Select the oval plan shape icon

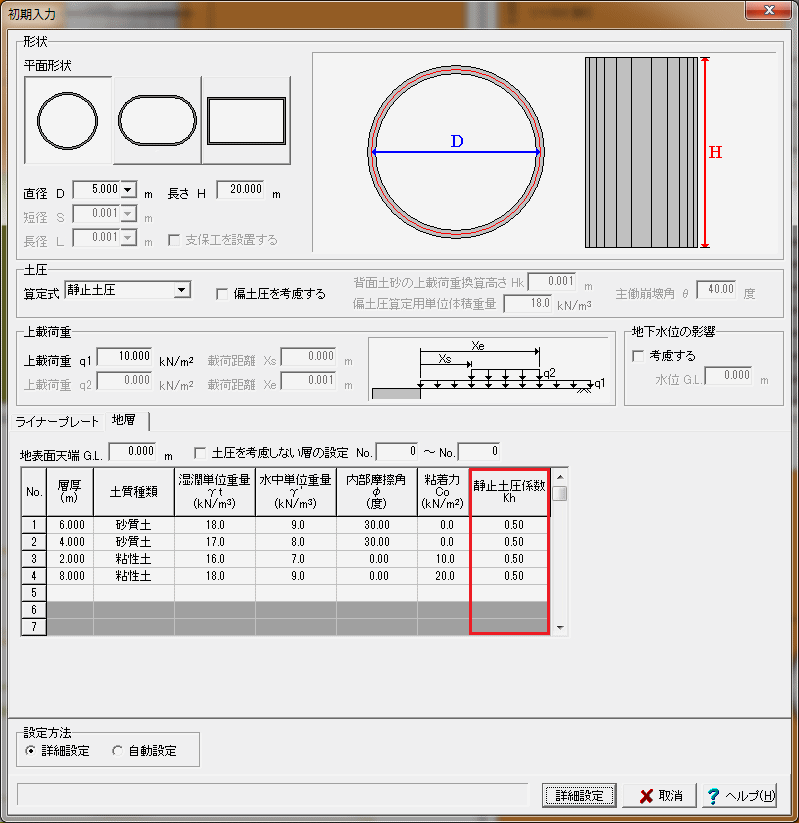click(157, 121)
